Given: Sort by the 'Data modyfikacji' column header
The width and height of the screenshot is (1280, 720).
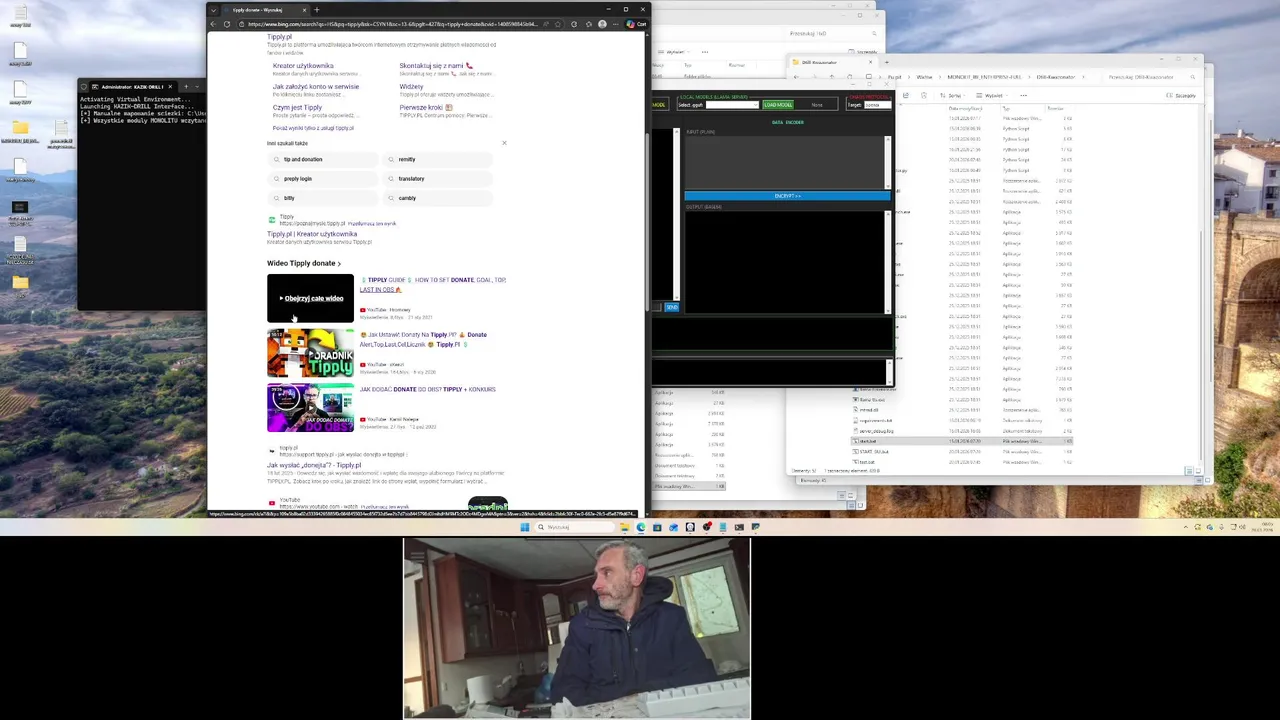Looking at the screenshot, I should [965, 108].
